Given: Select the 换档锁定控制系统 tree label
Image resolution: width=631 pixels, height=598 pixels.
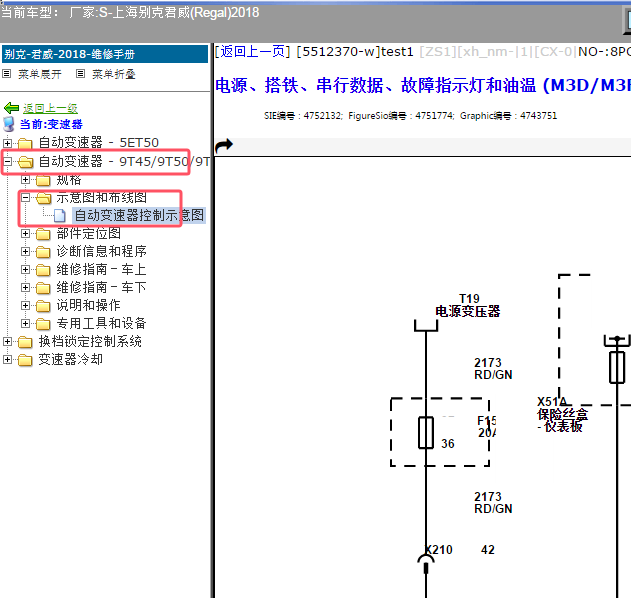Looking at the screenshot, I should click(90, 341).
